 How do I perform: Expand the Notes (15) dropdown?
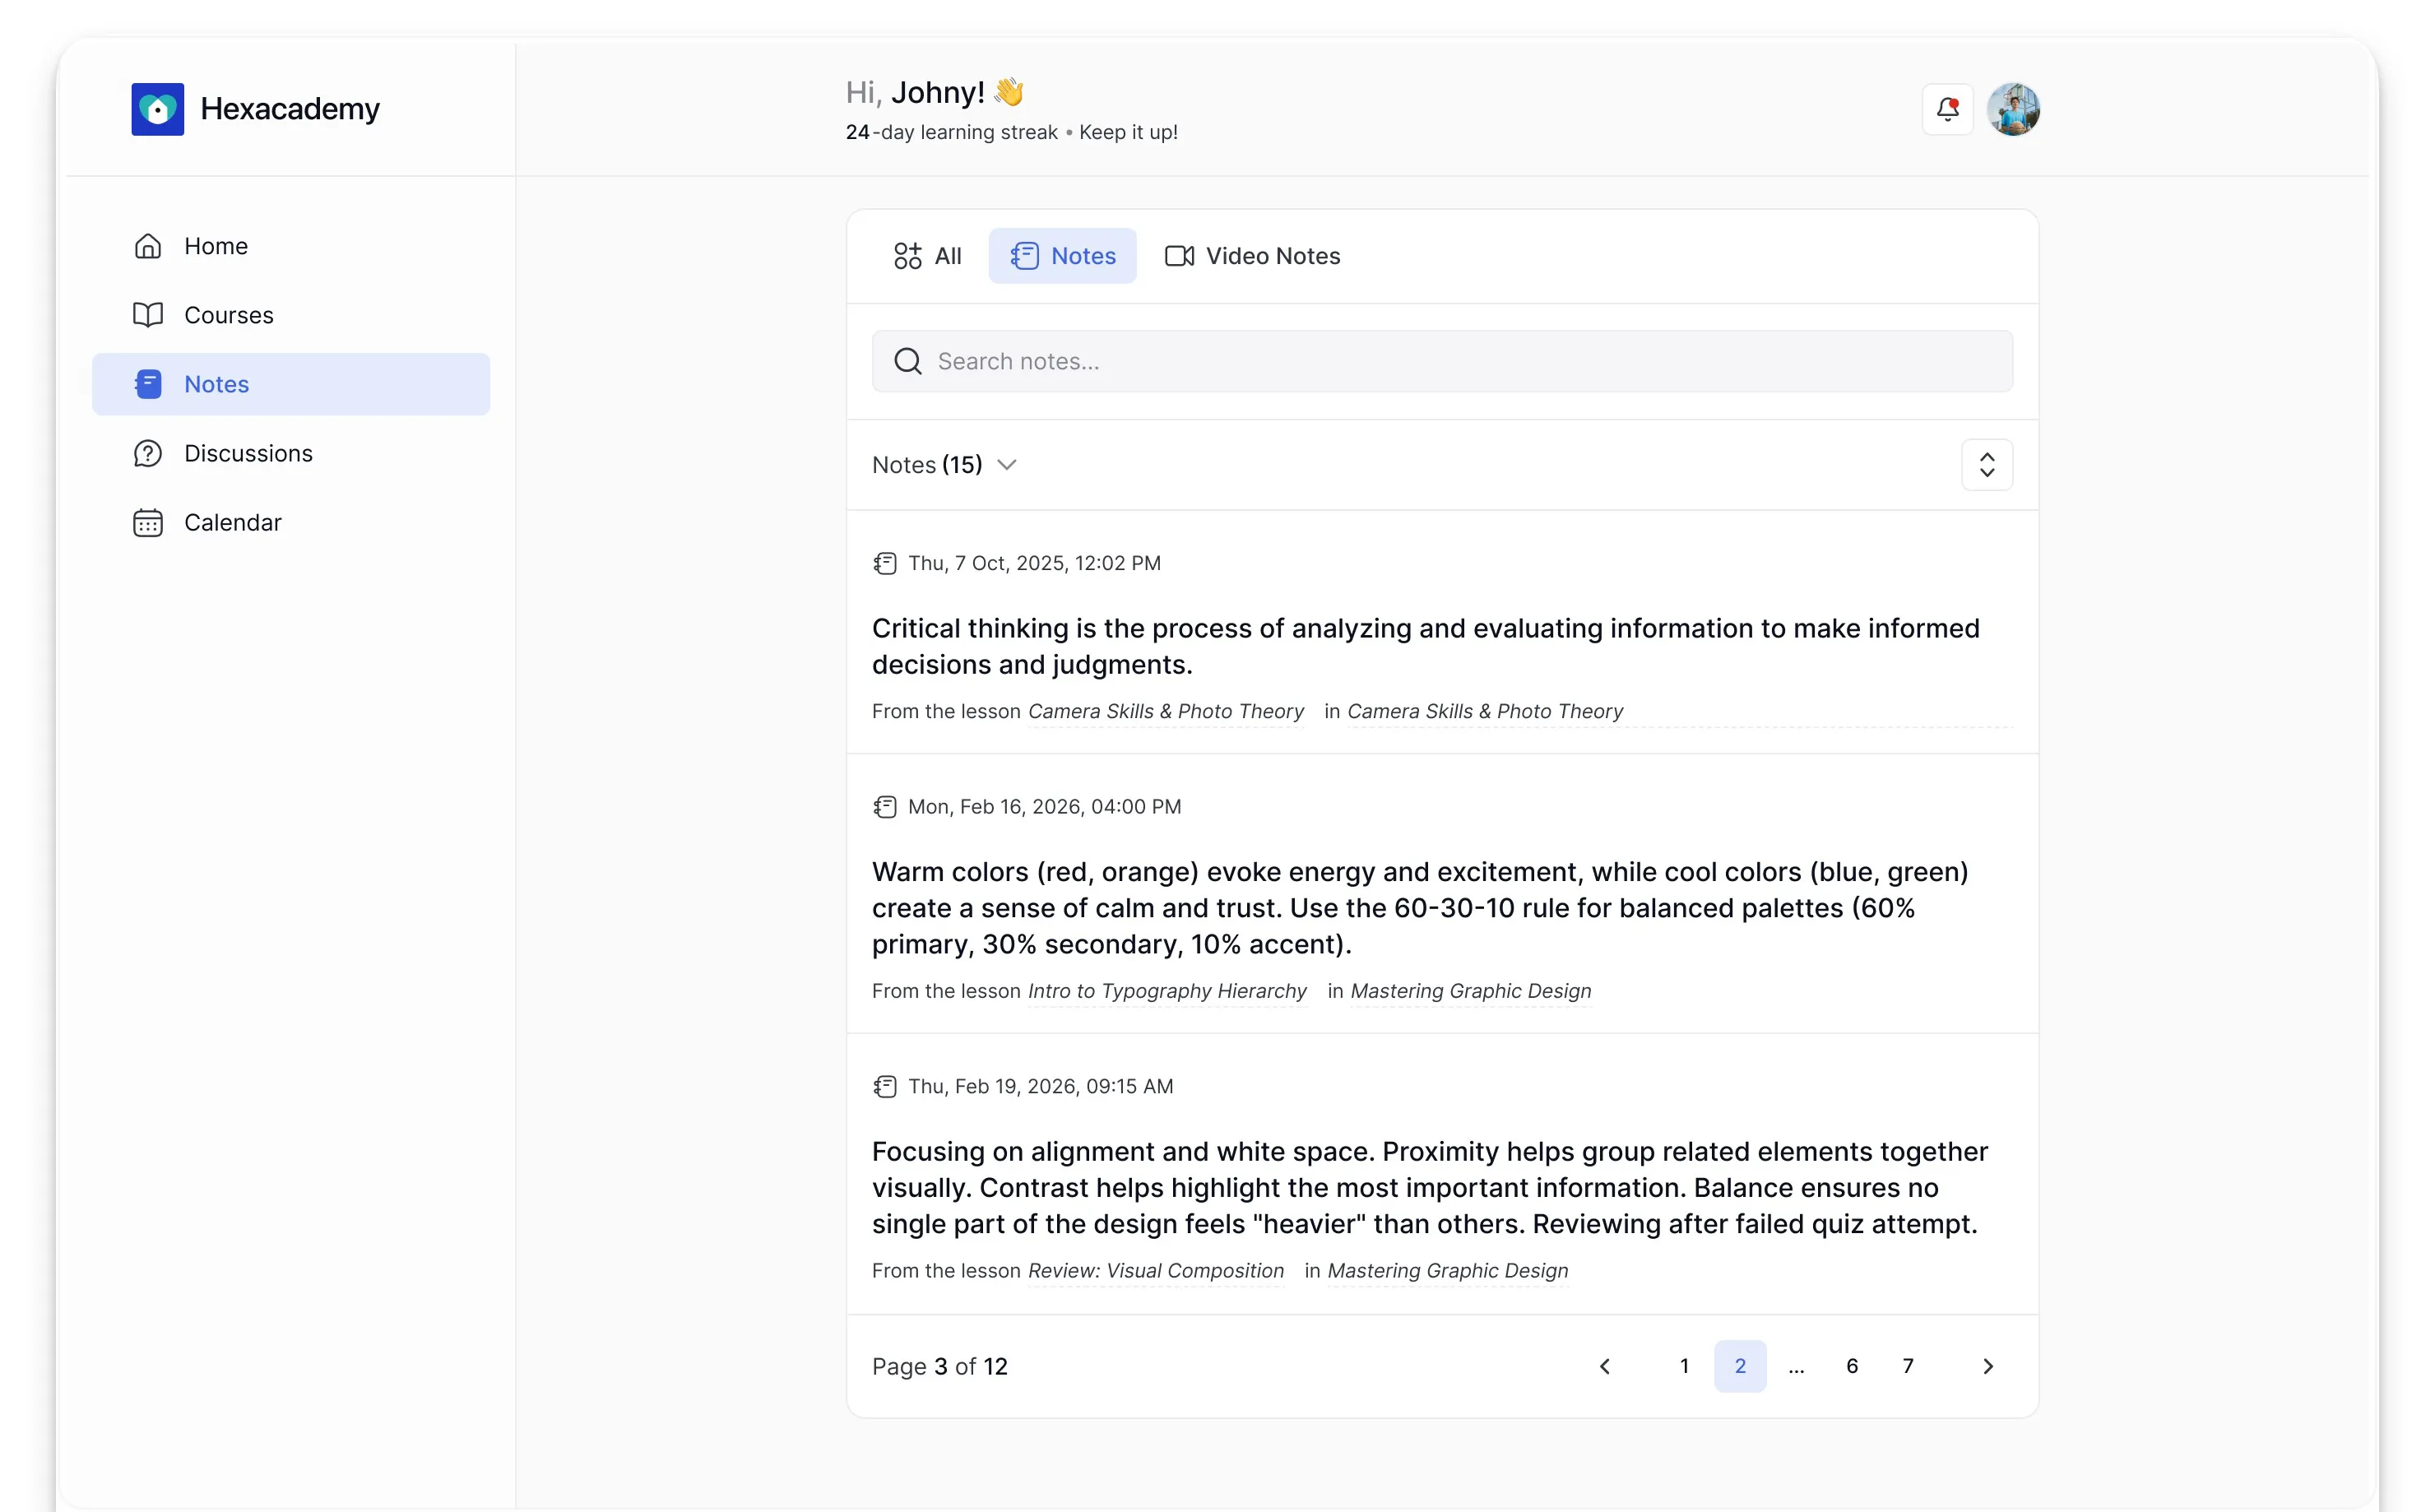[x=944, y=465]
